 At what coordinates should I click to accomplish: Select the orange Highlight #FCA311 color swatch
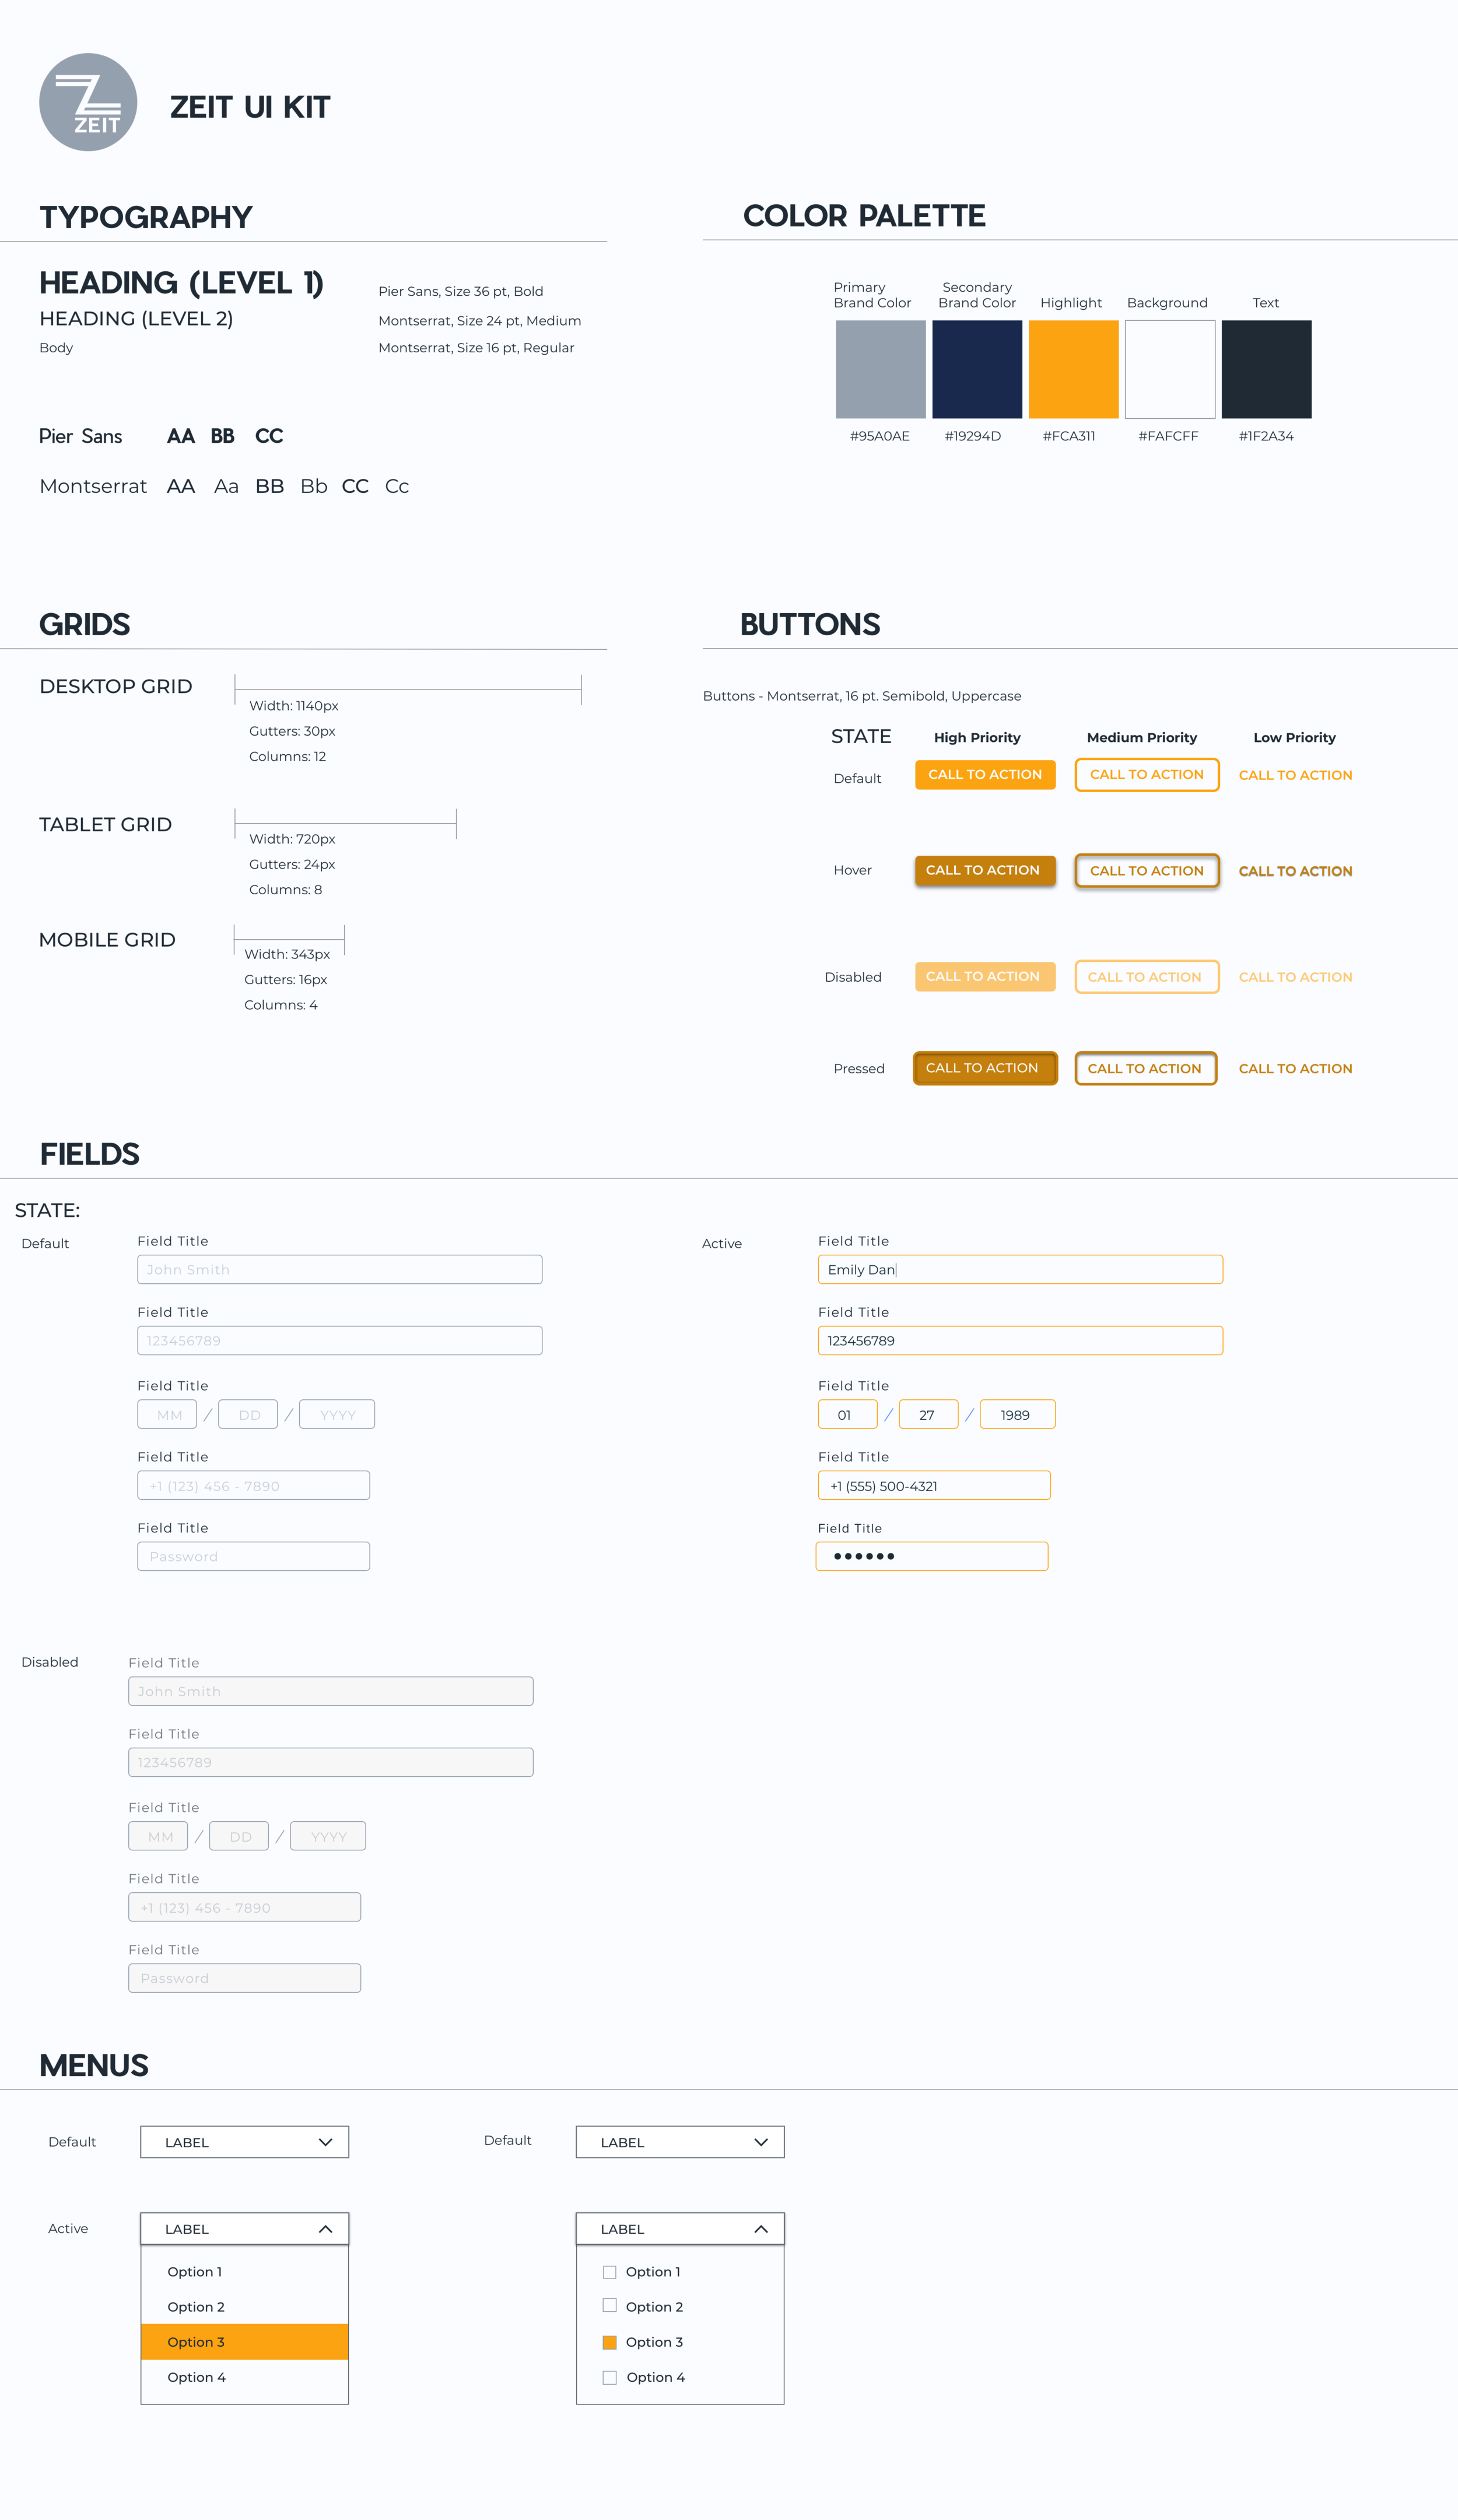point(1073,369)
